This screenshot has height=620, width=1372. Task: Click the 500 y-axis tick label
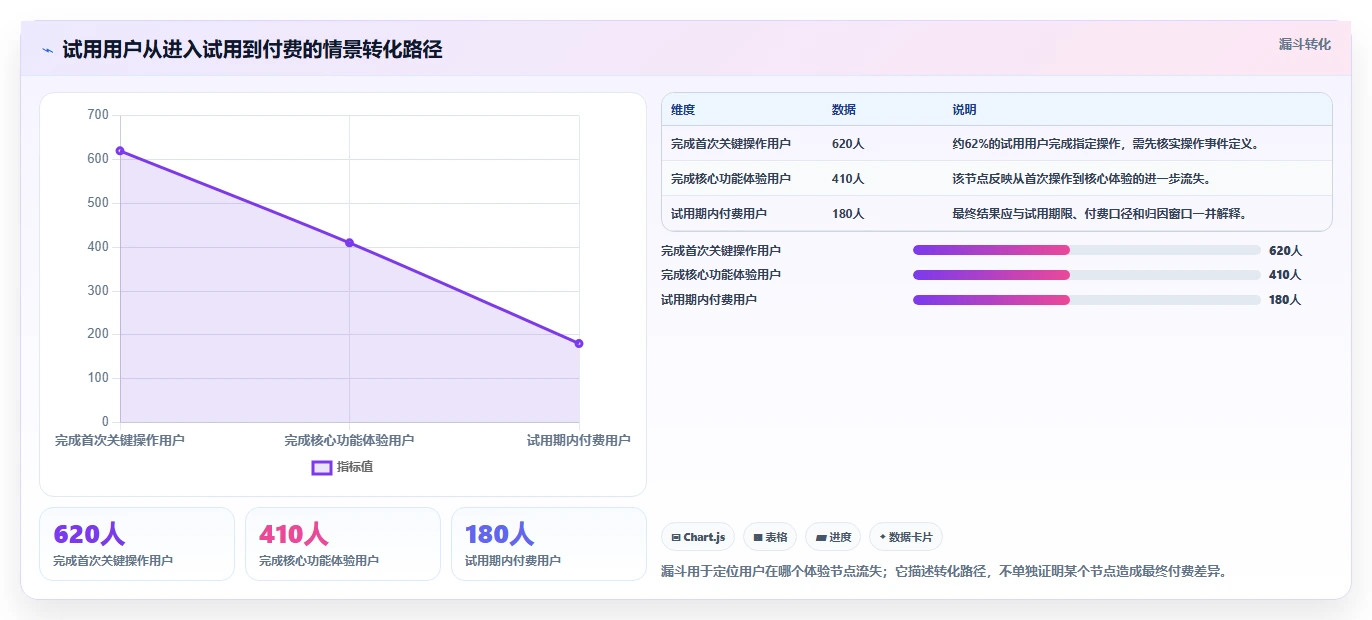click(x=98, y=203)
